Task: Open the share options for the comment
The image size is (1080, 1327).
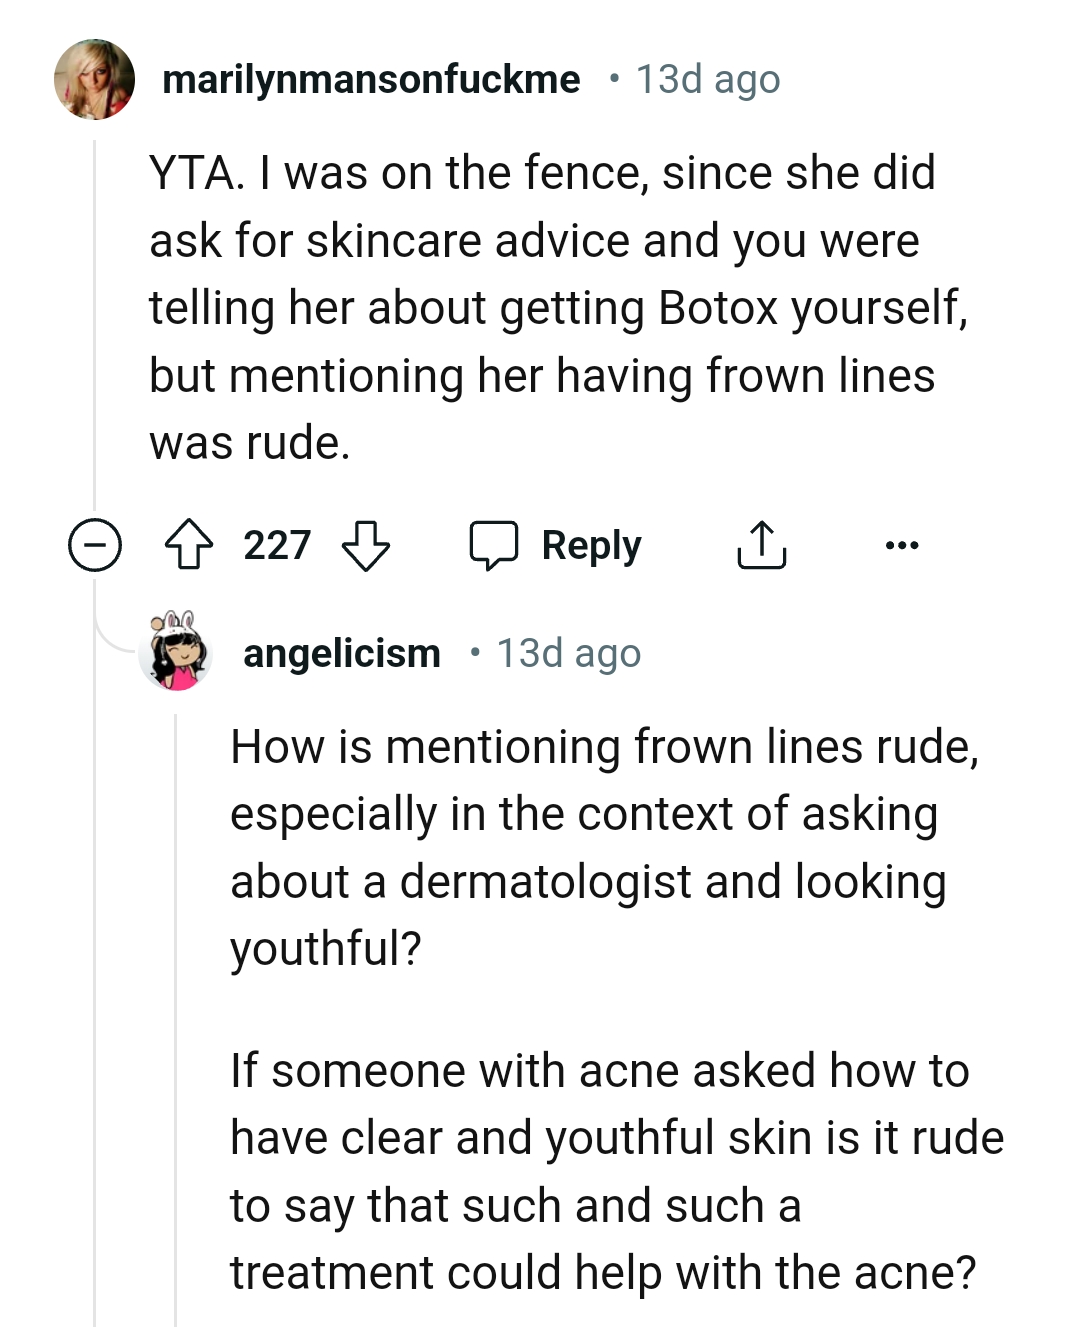Action: (x=760, y=545)
